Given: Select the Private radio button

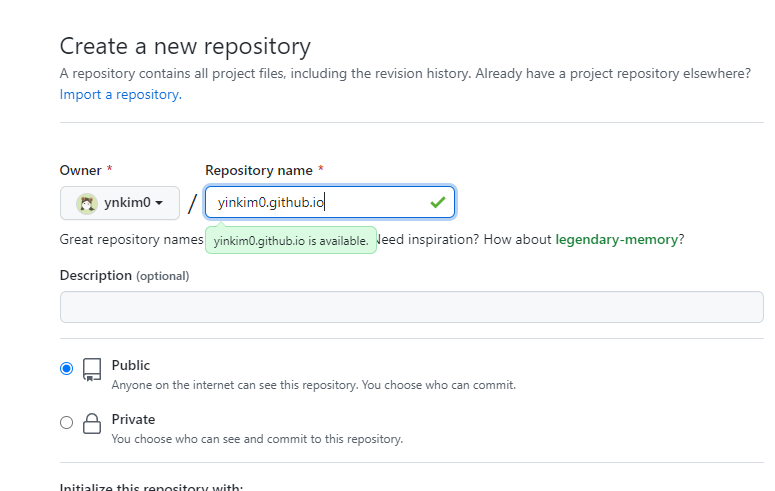Looking at the screenshot, I should pos(66,422).
